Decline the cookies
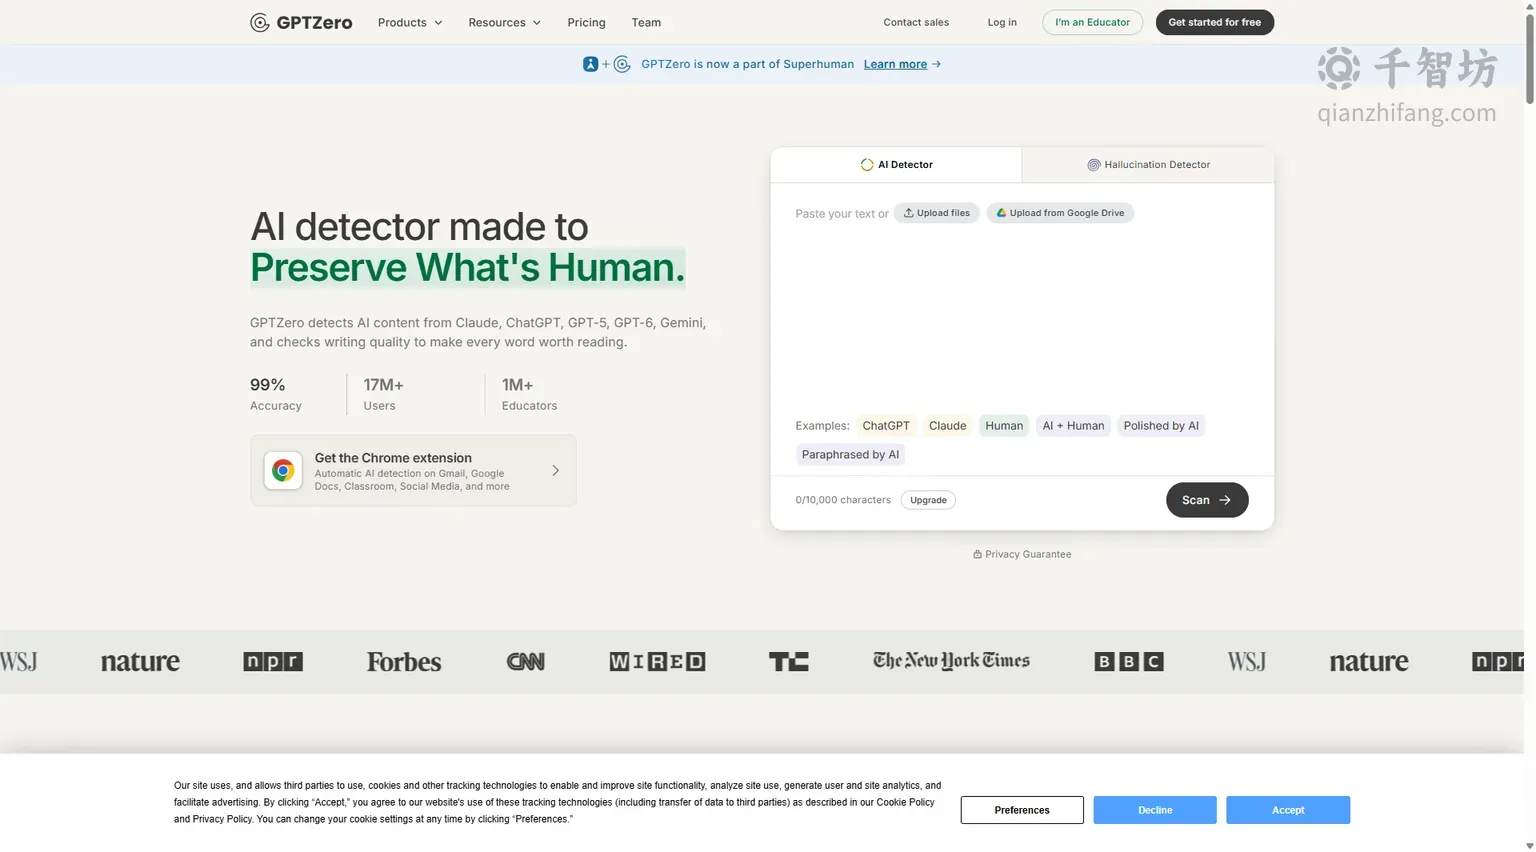 1155,810
